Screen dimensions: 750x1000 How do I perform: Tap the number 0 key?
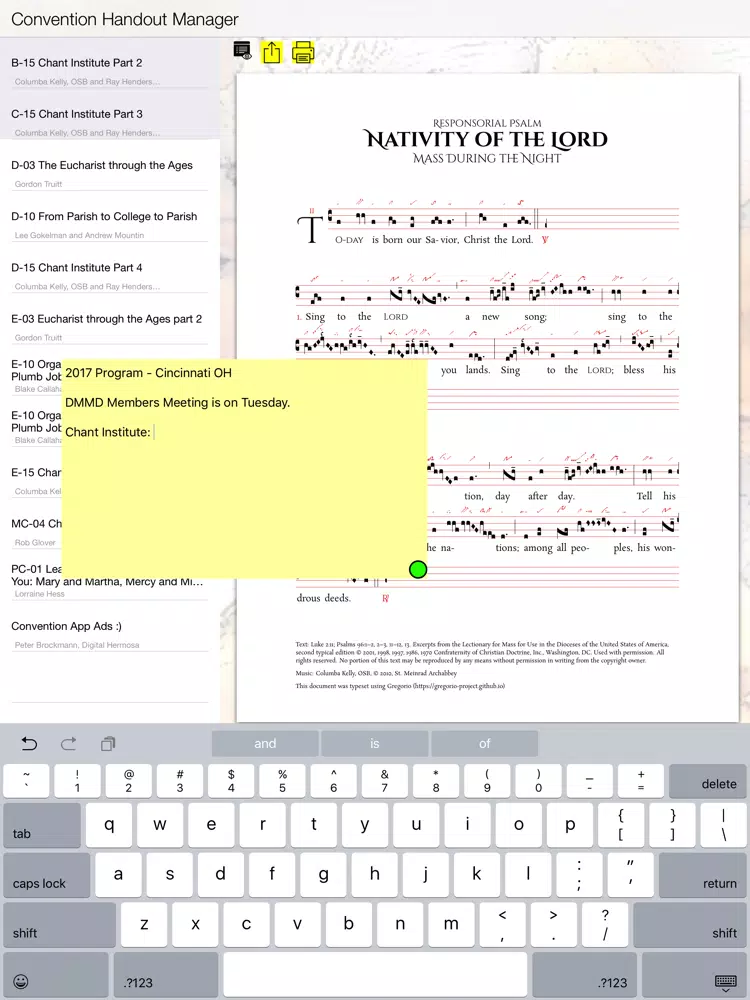point(538,781)
